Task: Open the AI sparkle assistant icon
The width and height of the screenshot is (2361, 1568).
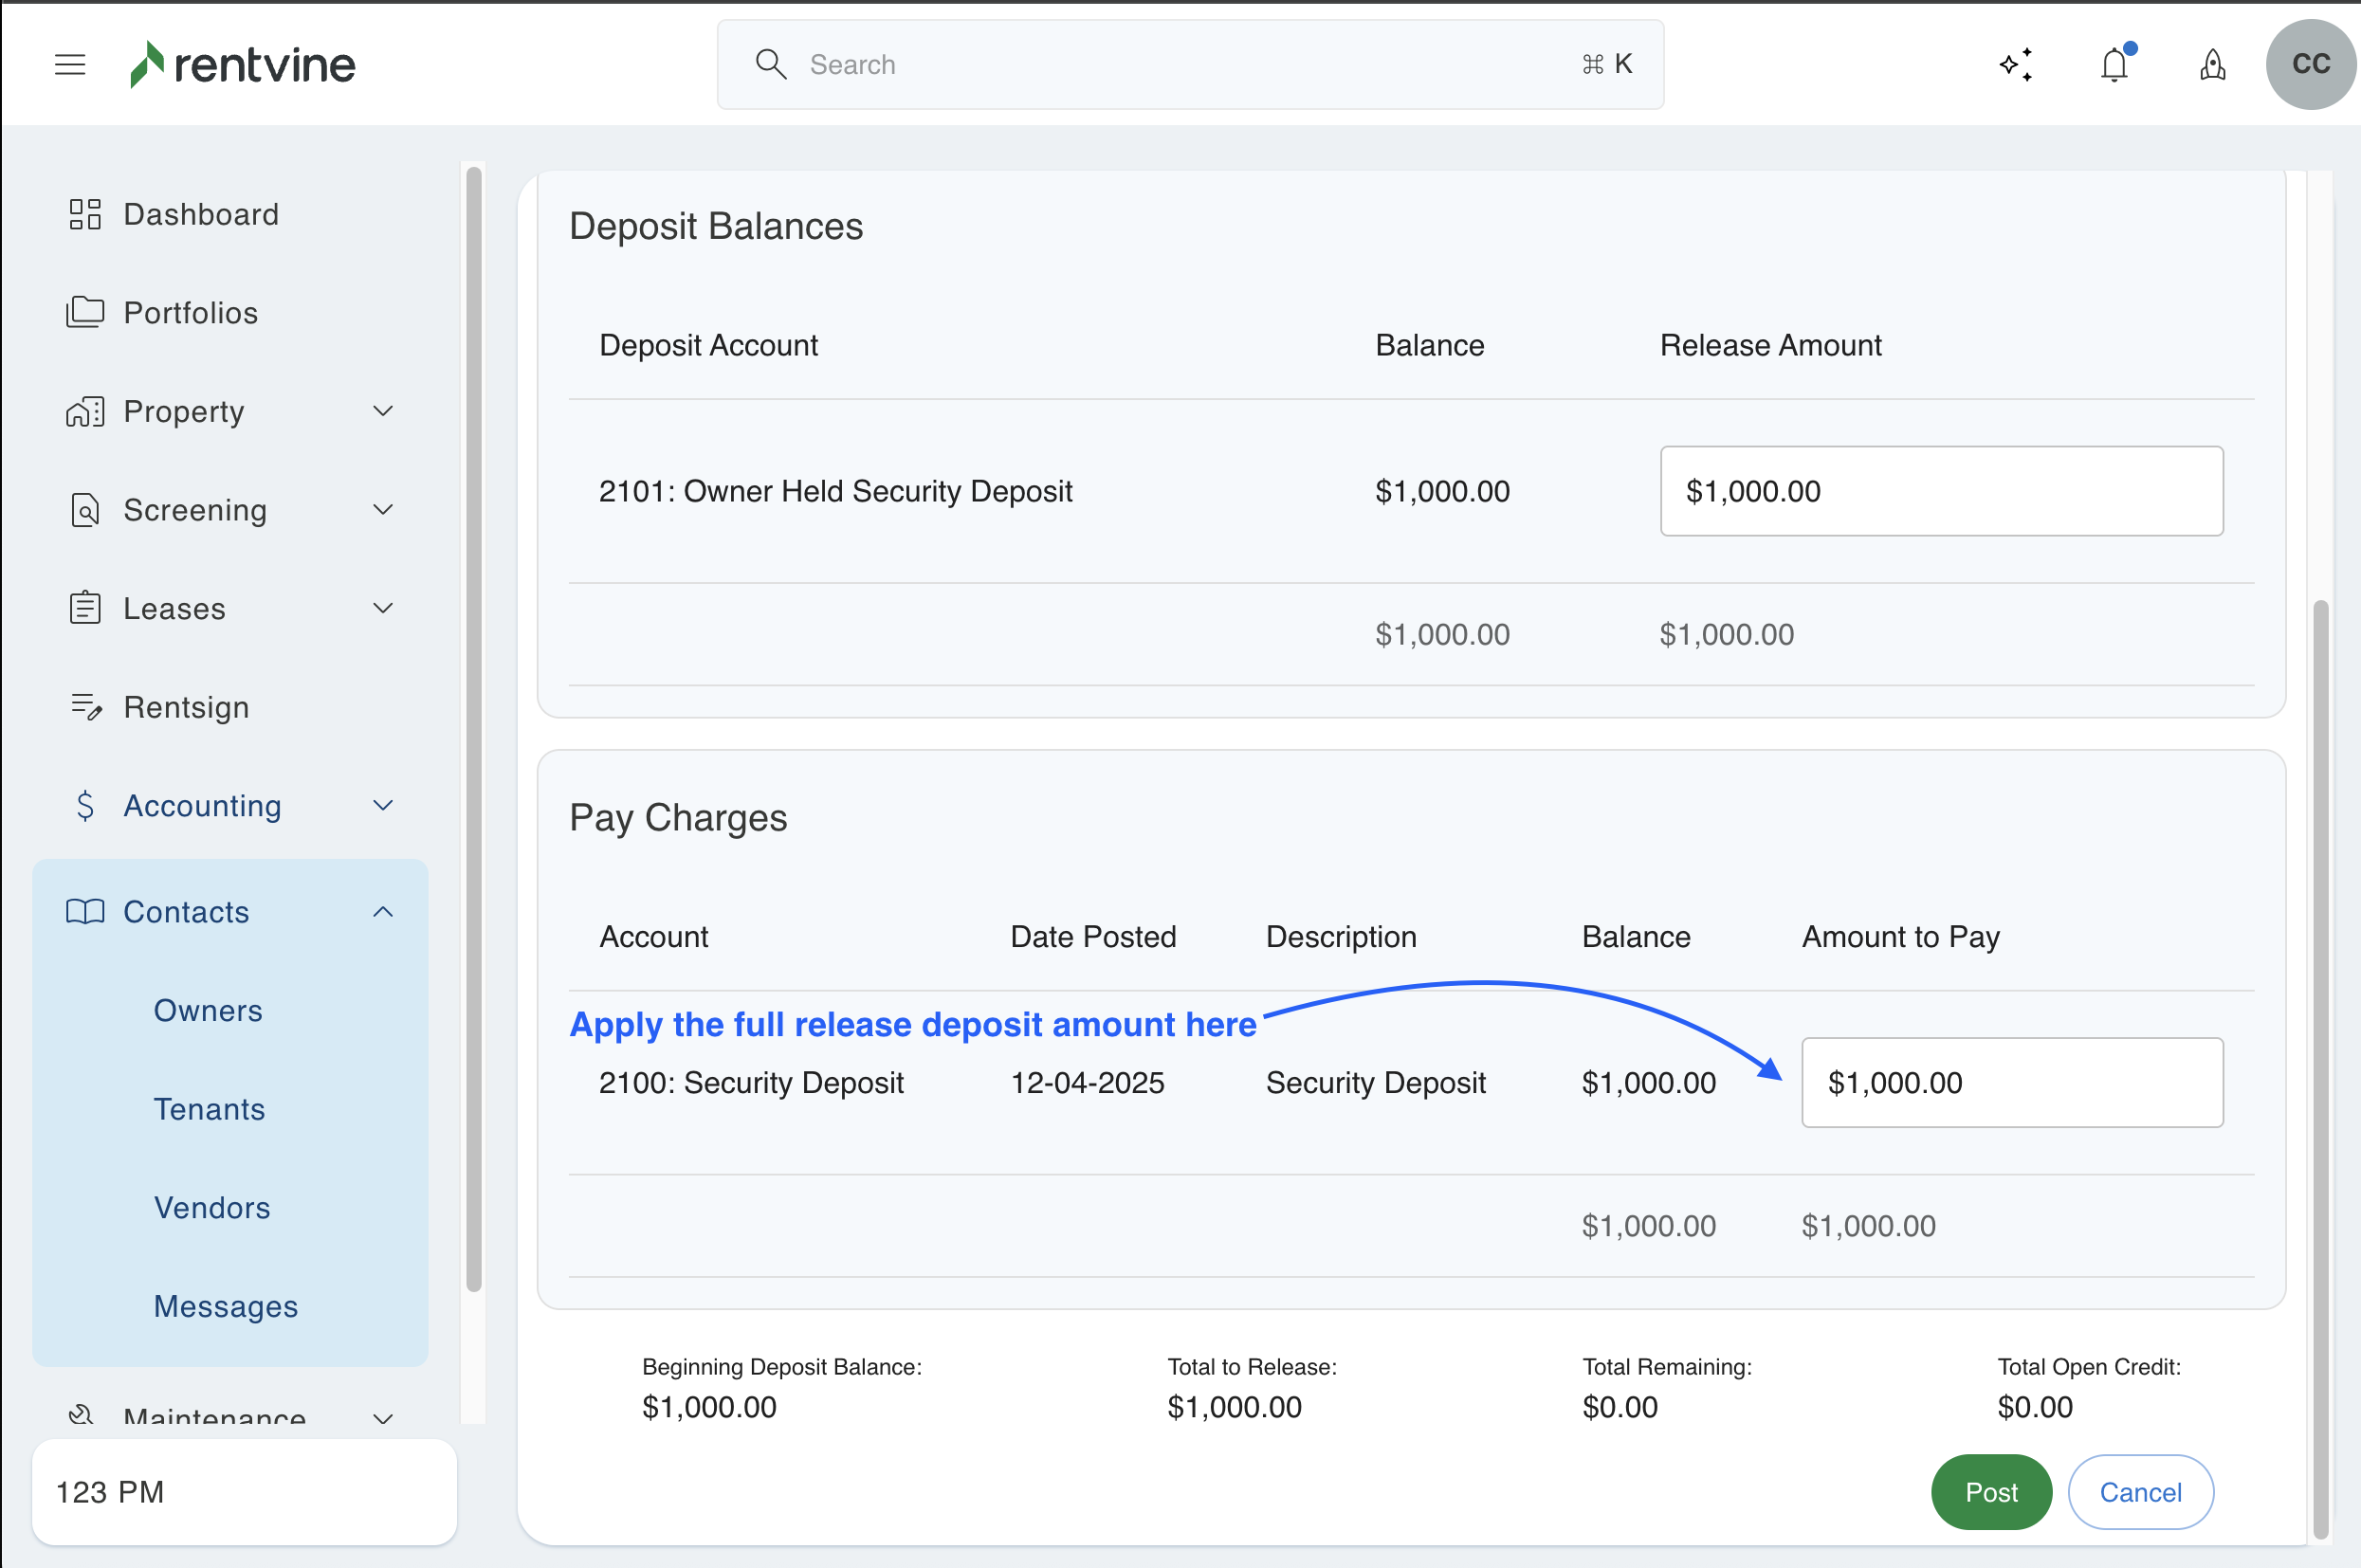Action: 2016,65
